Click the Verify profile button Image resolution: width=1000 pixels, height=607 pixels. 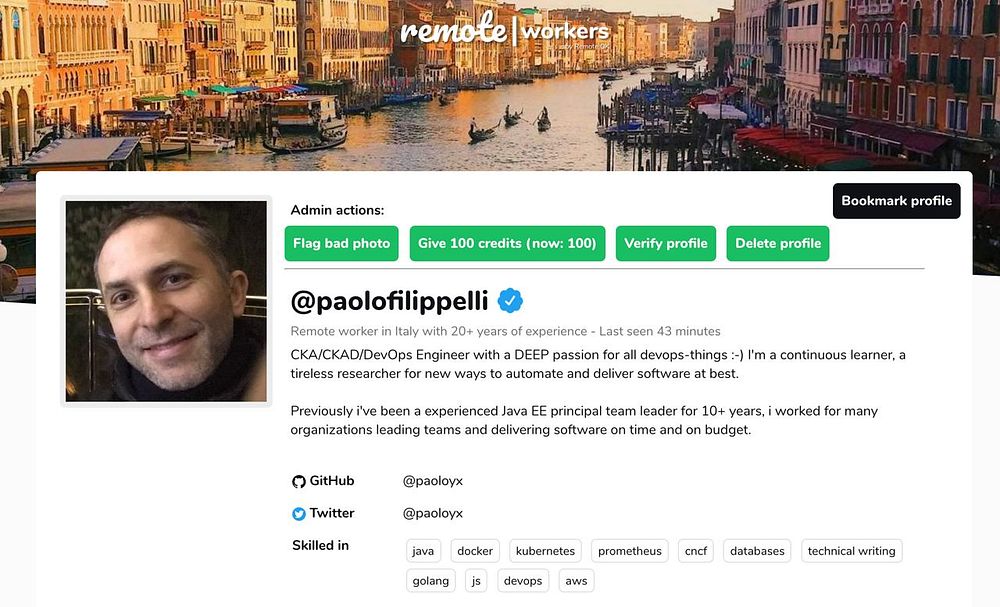[x=666, y=244]
